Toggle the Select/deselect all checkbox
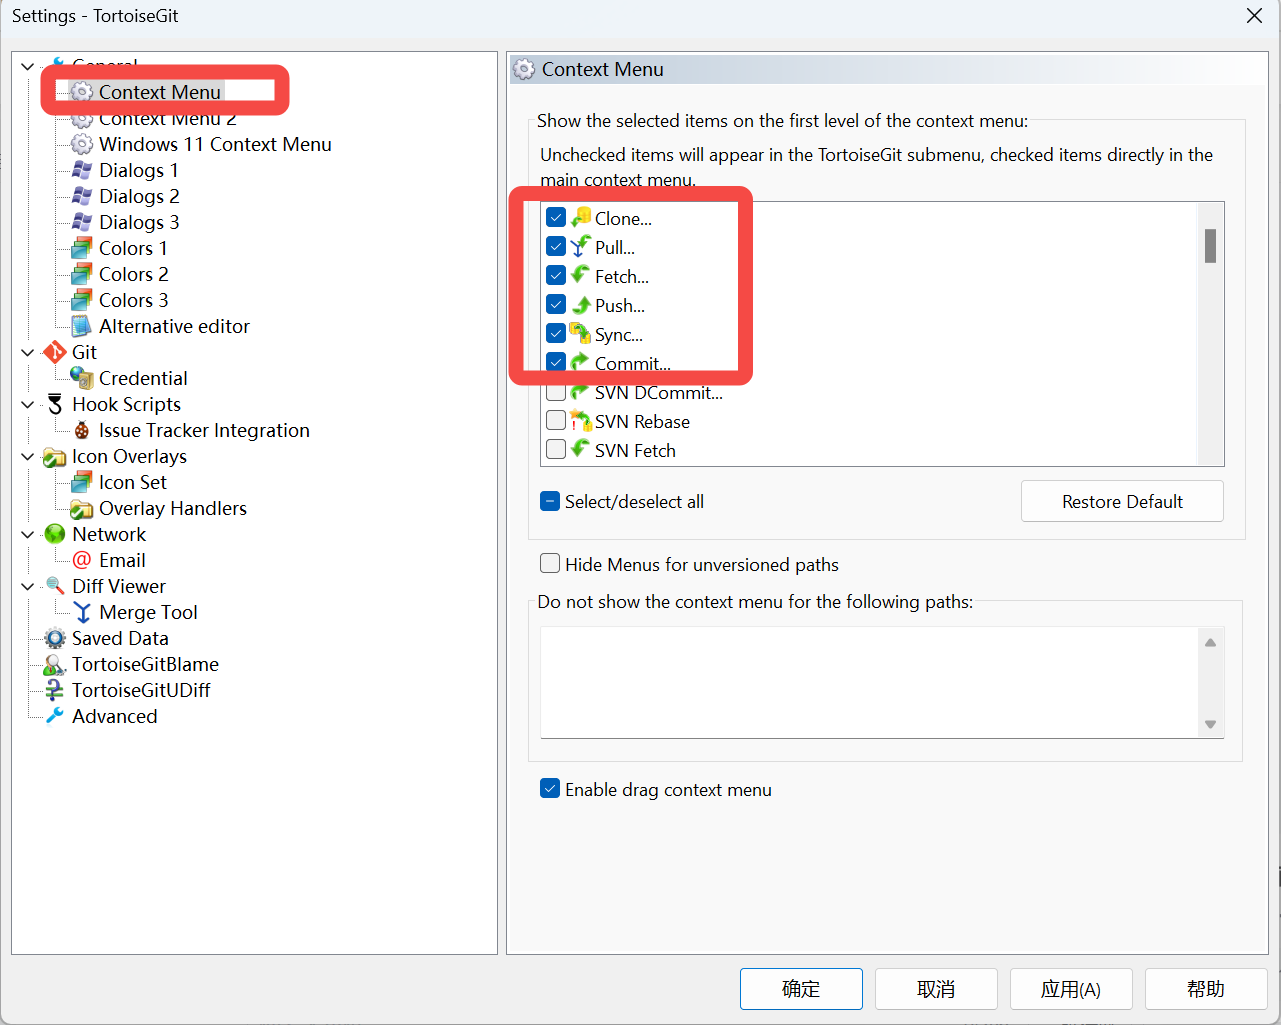Screen dimensions: 1281x1025 (550, 501)
